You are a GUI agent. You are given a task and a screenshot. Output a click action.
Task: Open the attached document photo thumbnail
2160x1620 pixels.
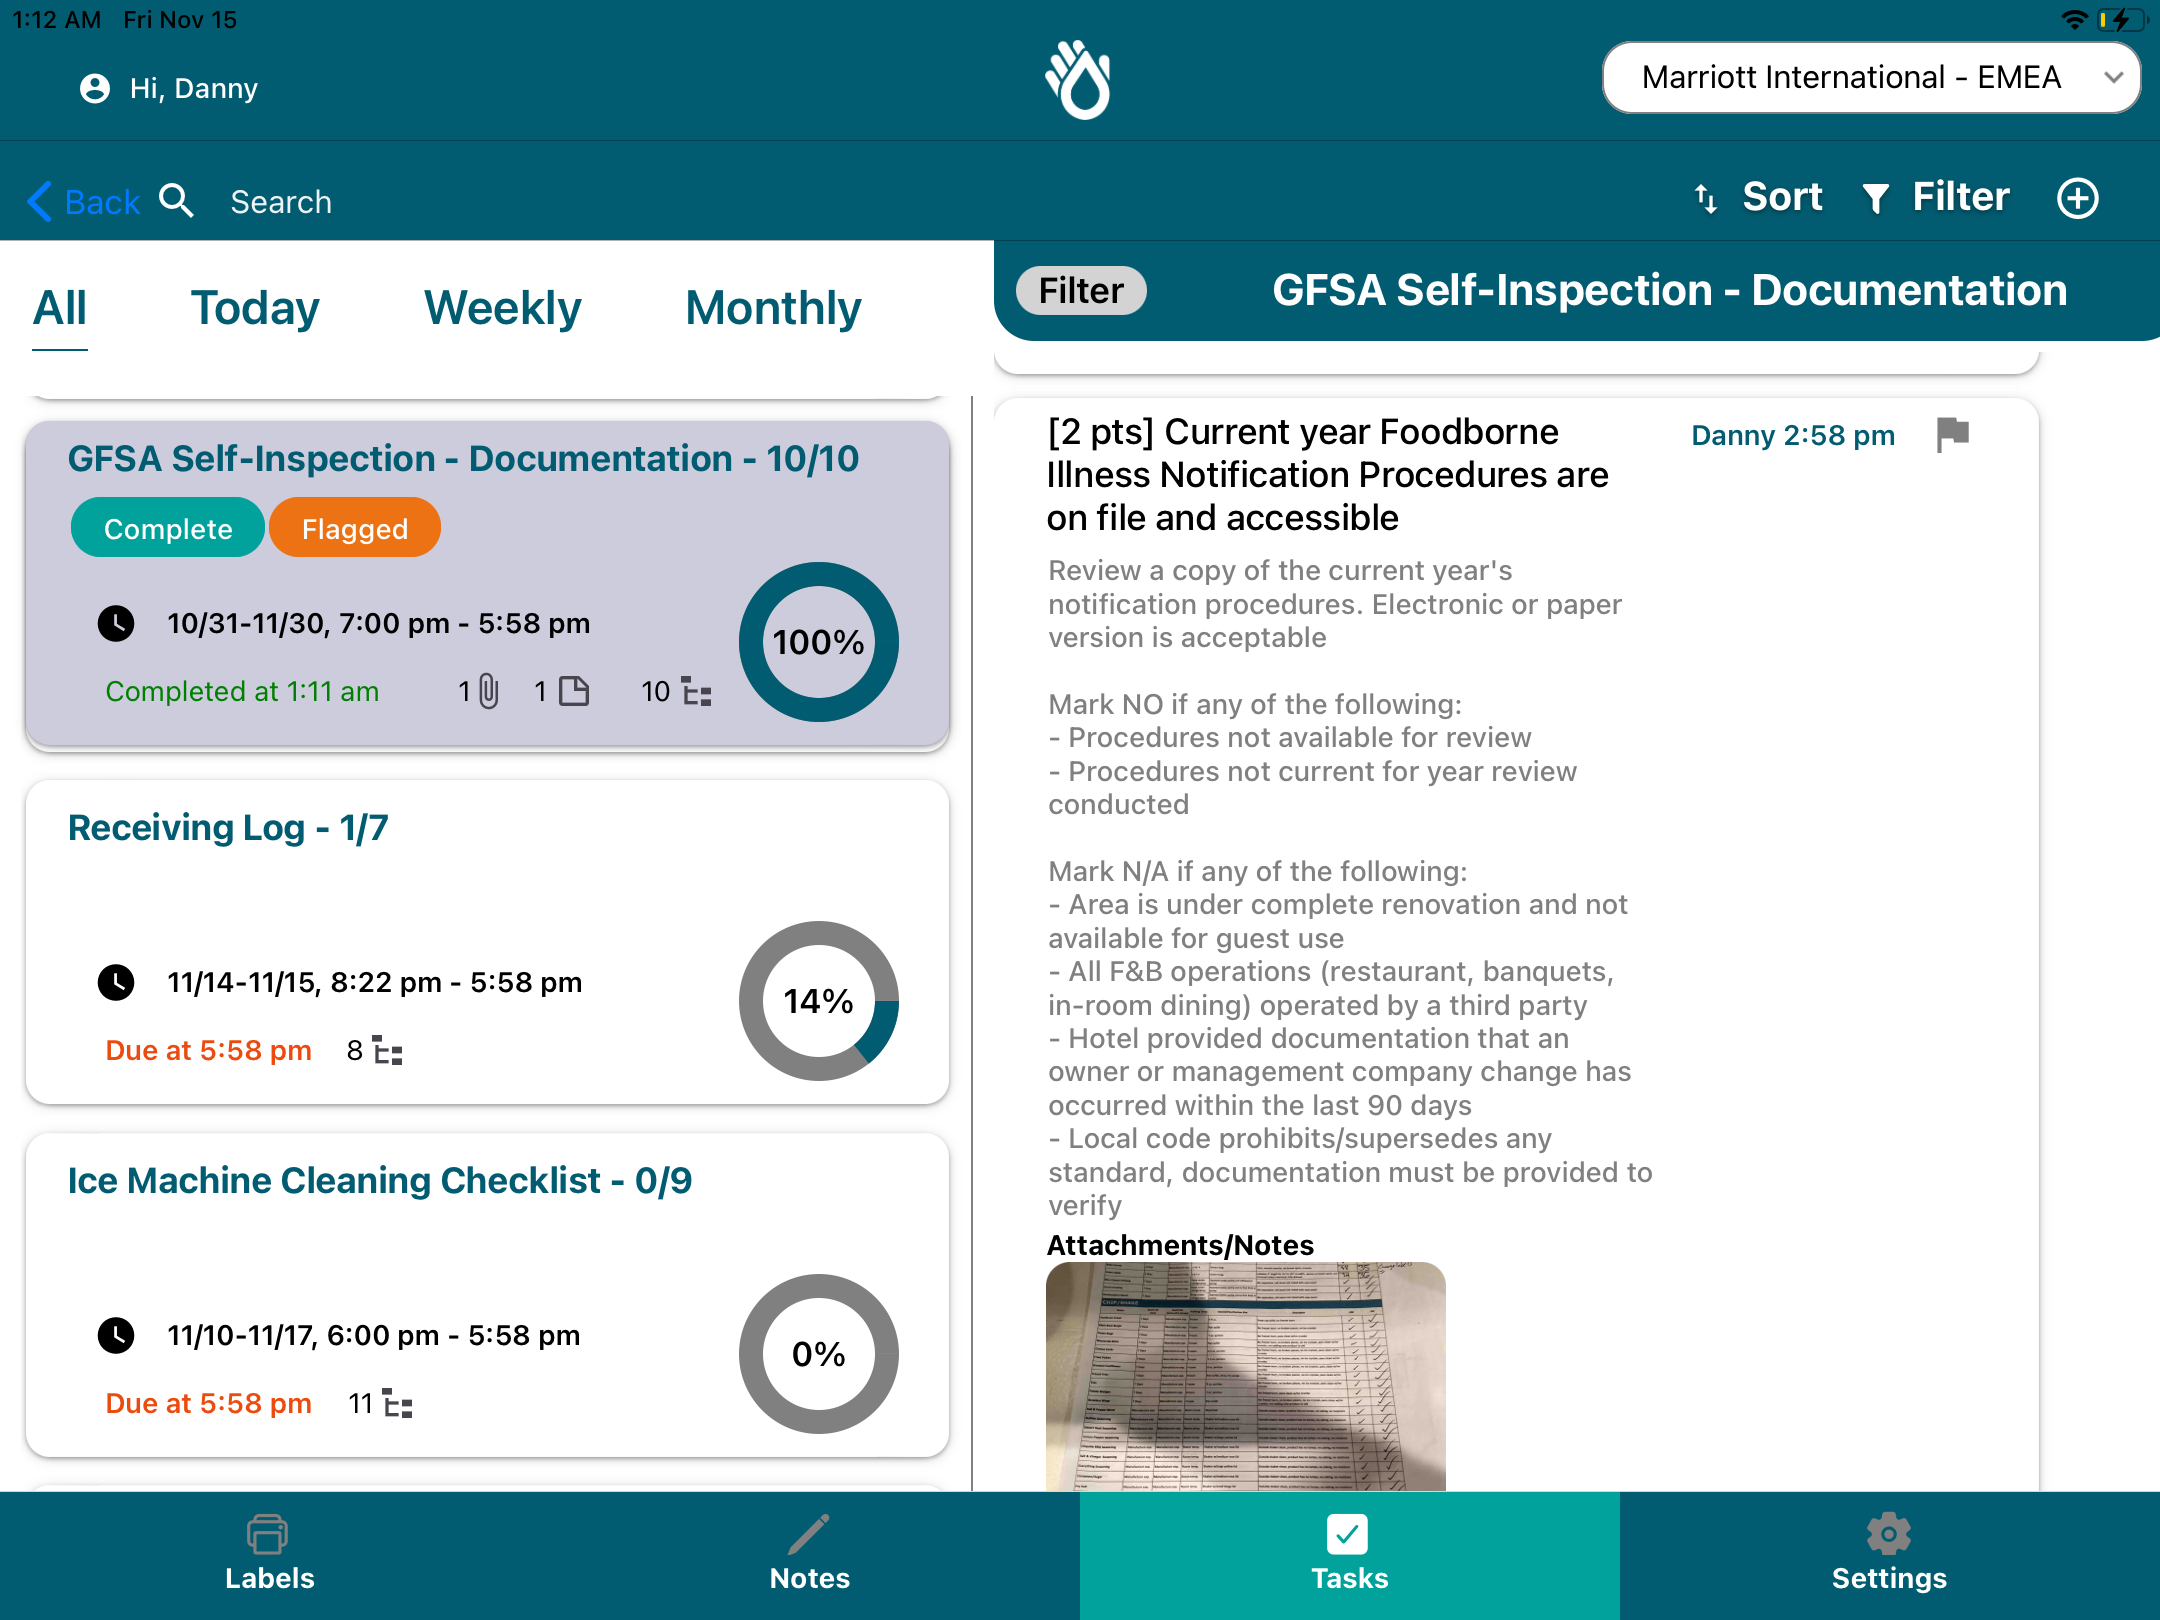point(1245,1376)
